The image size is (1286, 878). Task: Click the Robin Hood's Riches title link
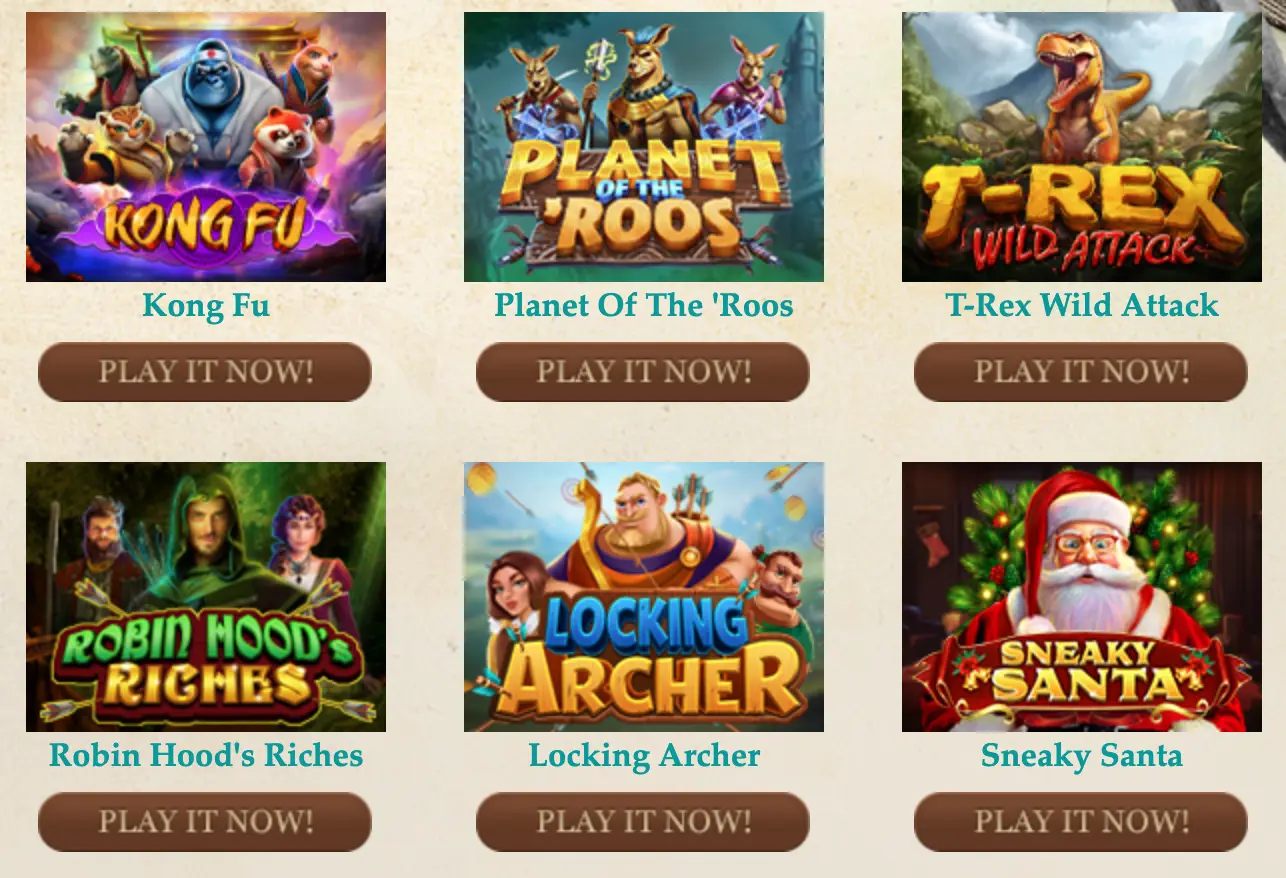[x=206, y=755]
